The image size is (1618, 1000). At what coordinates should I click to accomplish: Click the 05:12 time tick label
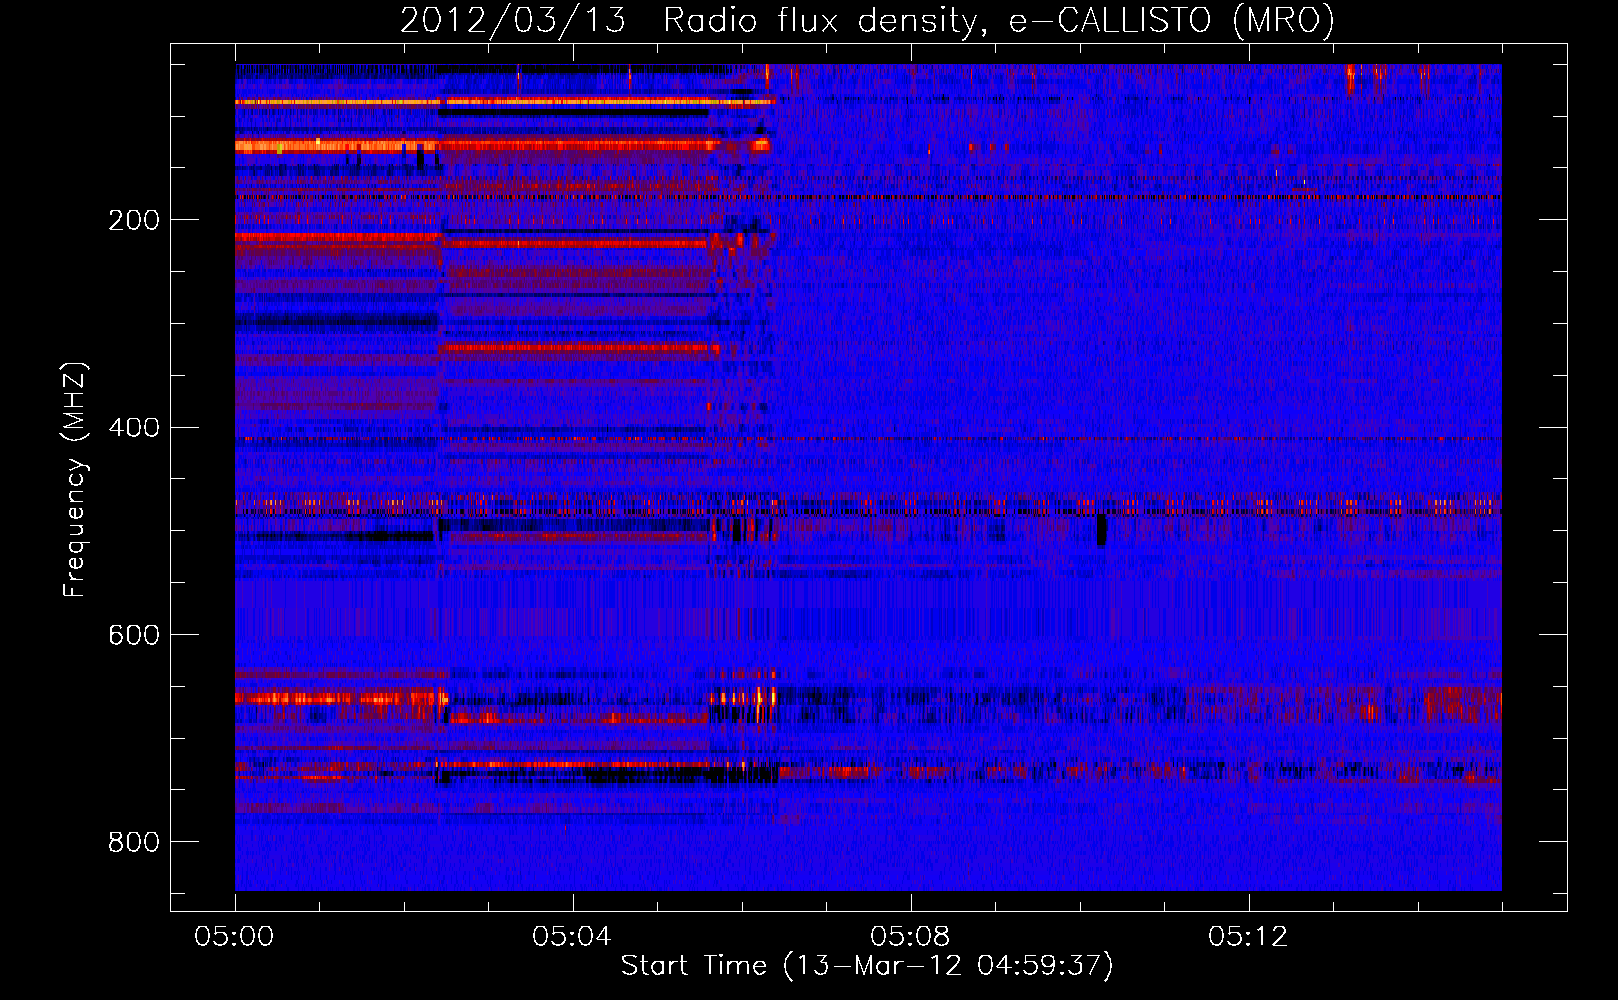[x=1248, y=937]
